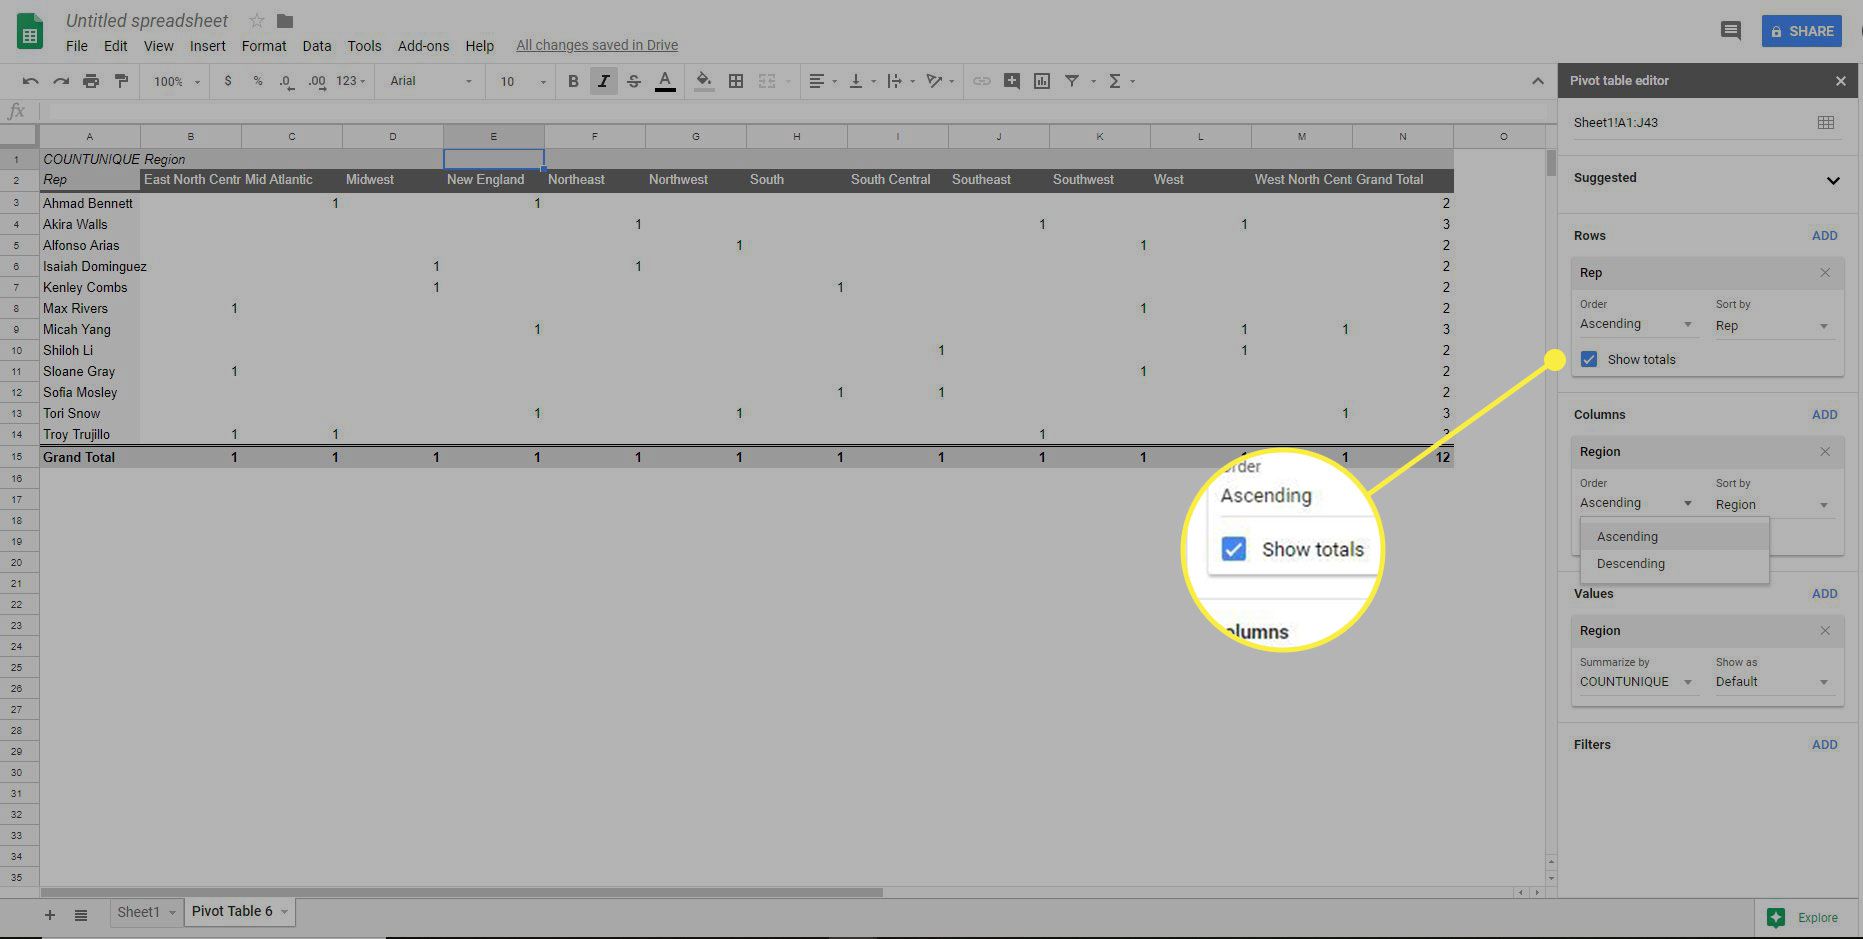Close the Pivot table editor panel
This screenshot has height=939, width=1863.
[x=1840, y=81]
